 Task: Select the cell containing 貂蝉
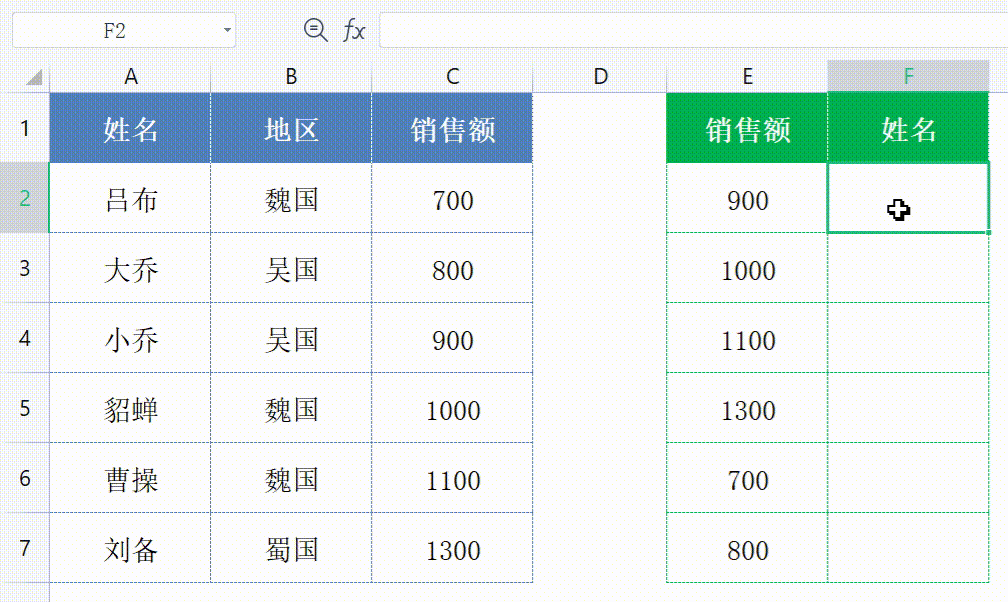(130, 409)
